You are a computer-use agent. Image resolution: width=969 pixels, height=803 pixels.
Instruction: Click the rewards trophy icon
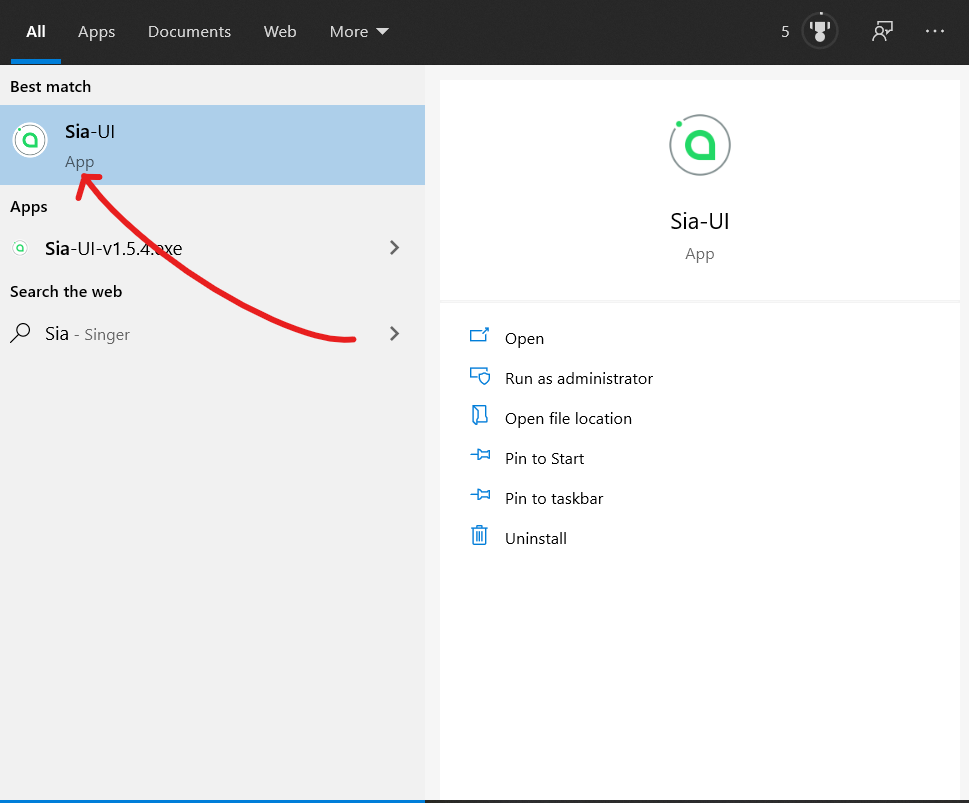coord(819,30)
